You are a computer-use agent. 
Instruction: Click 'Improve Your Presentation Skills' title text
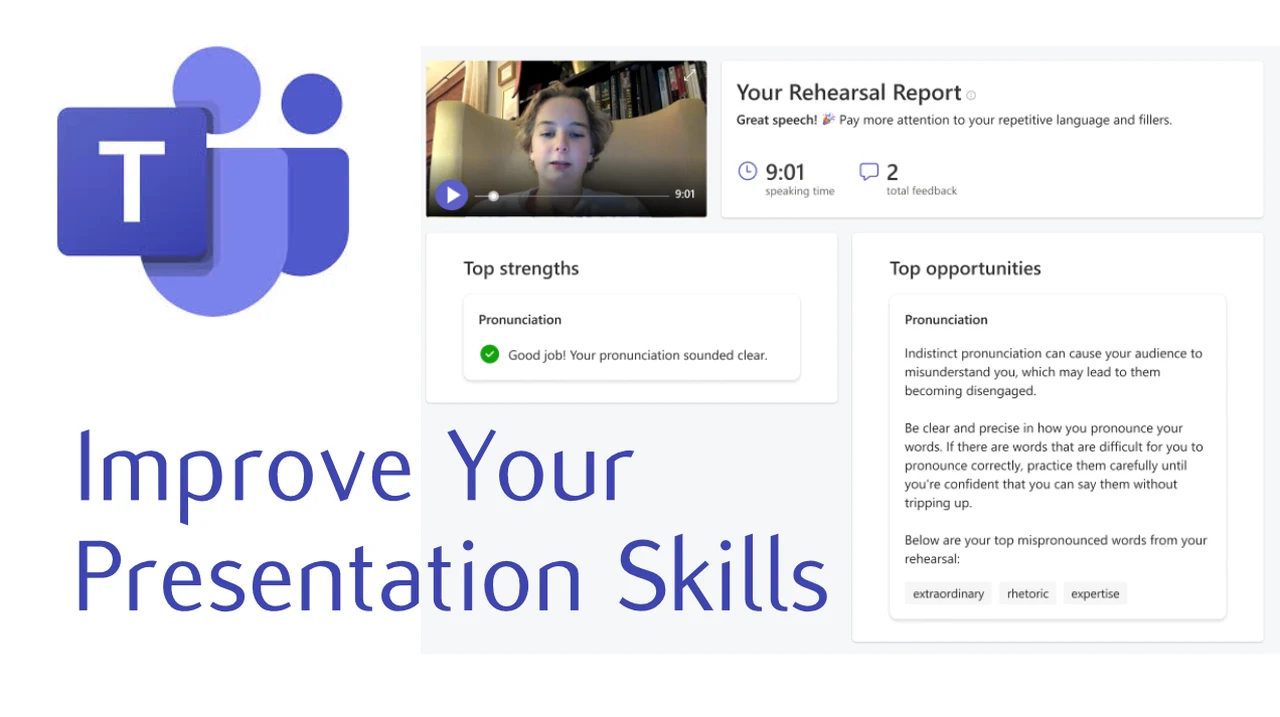click(x=452, y=523)
